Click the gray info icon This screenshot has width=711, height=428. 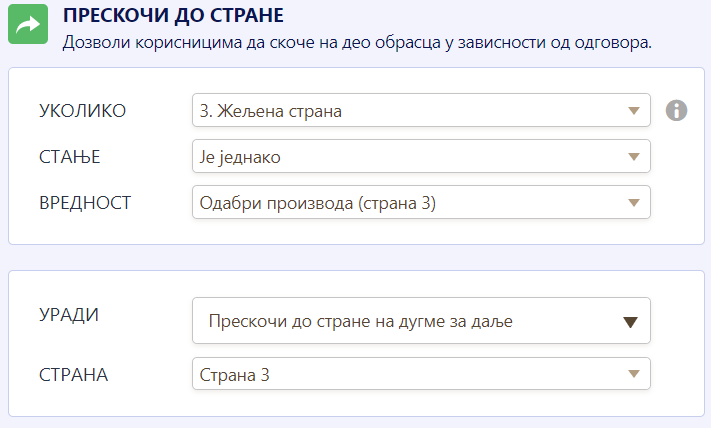pos(677,110)
